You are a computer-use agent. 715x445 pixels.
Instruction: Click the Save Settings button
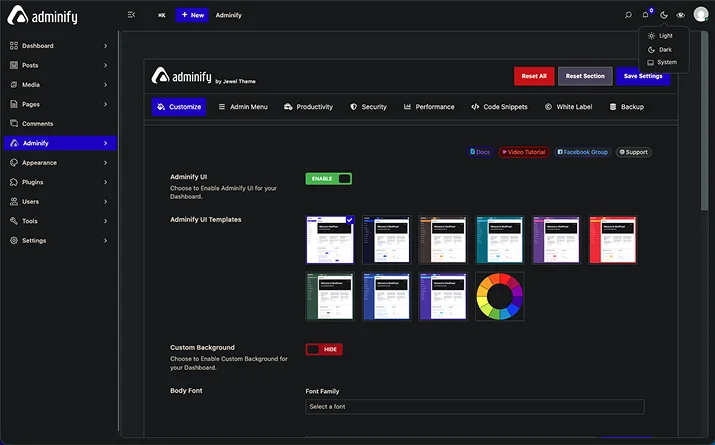pyautogui.click(x=643, y=76)
